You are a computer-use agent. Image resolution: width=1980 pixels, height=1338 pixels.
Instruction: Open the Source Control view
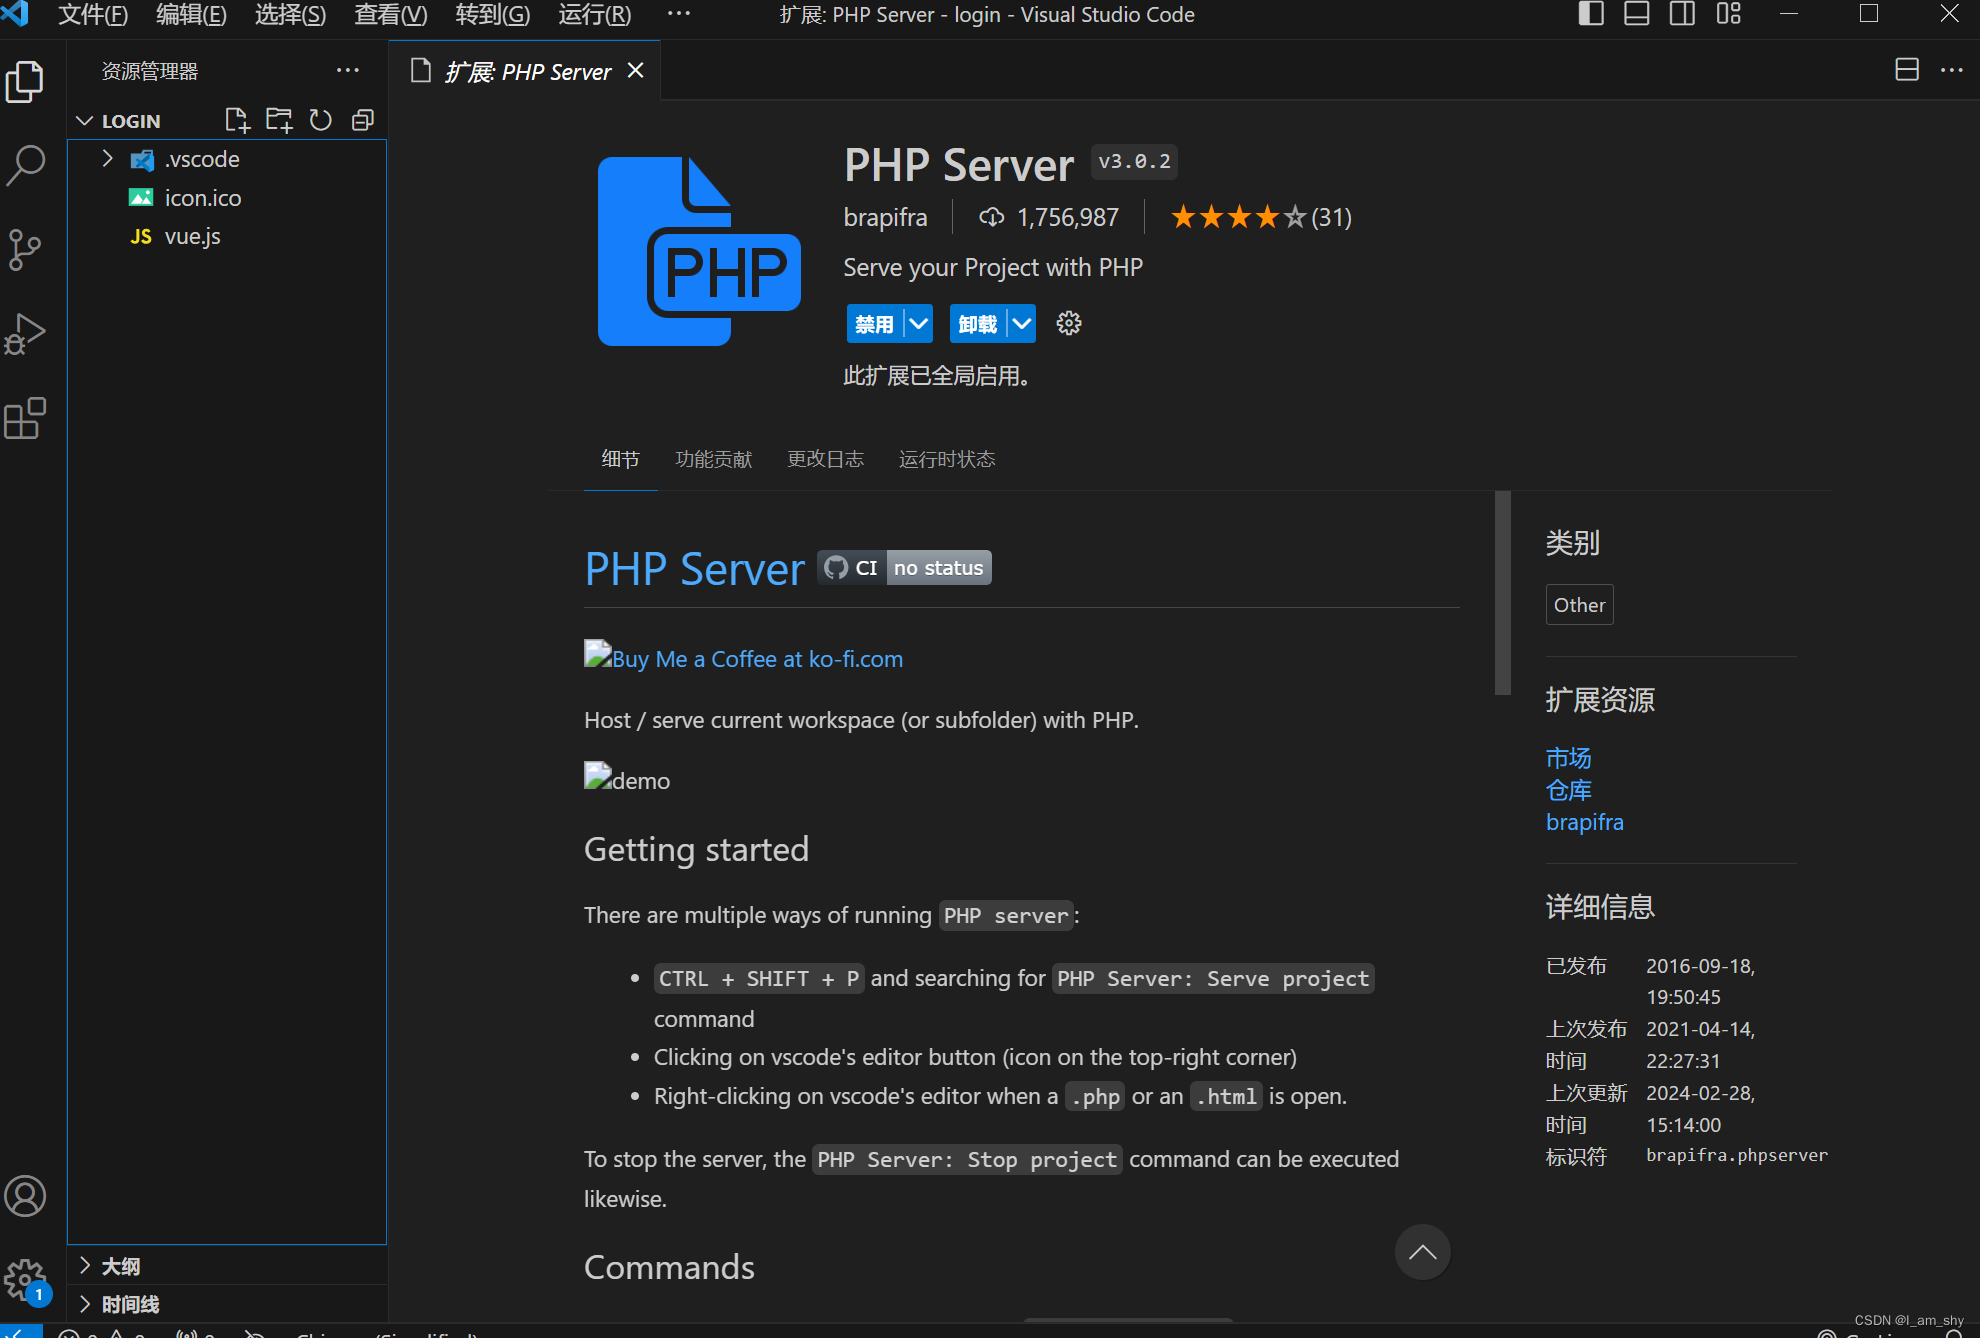(x=25, y=249)
